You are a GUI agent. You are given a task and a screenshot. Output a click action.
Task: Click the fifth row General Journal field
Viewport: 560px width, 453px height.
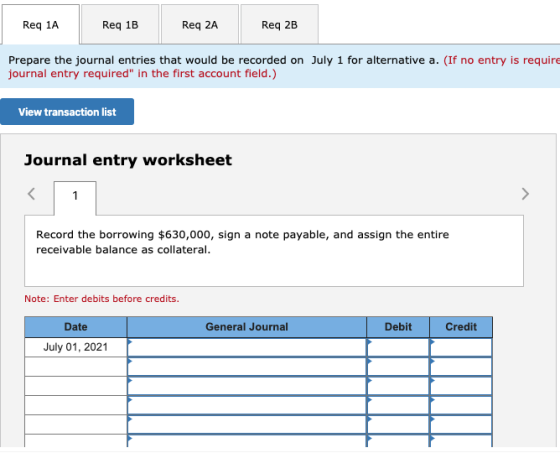(247, 424)
